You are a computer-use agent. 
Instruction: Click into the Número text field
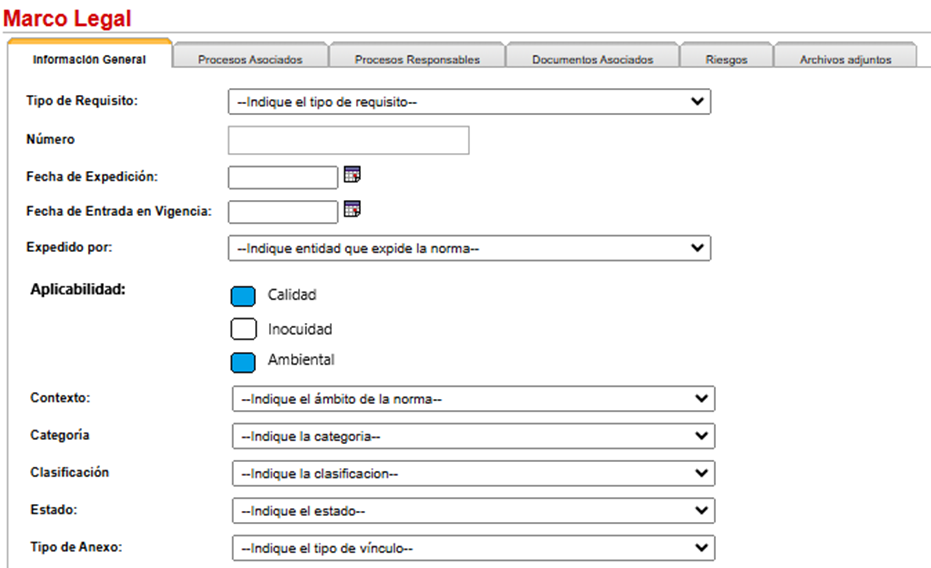click(x=349, y=140)
